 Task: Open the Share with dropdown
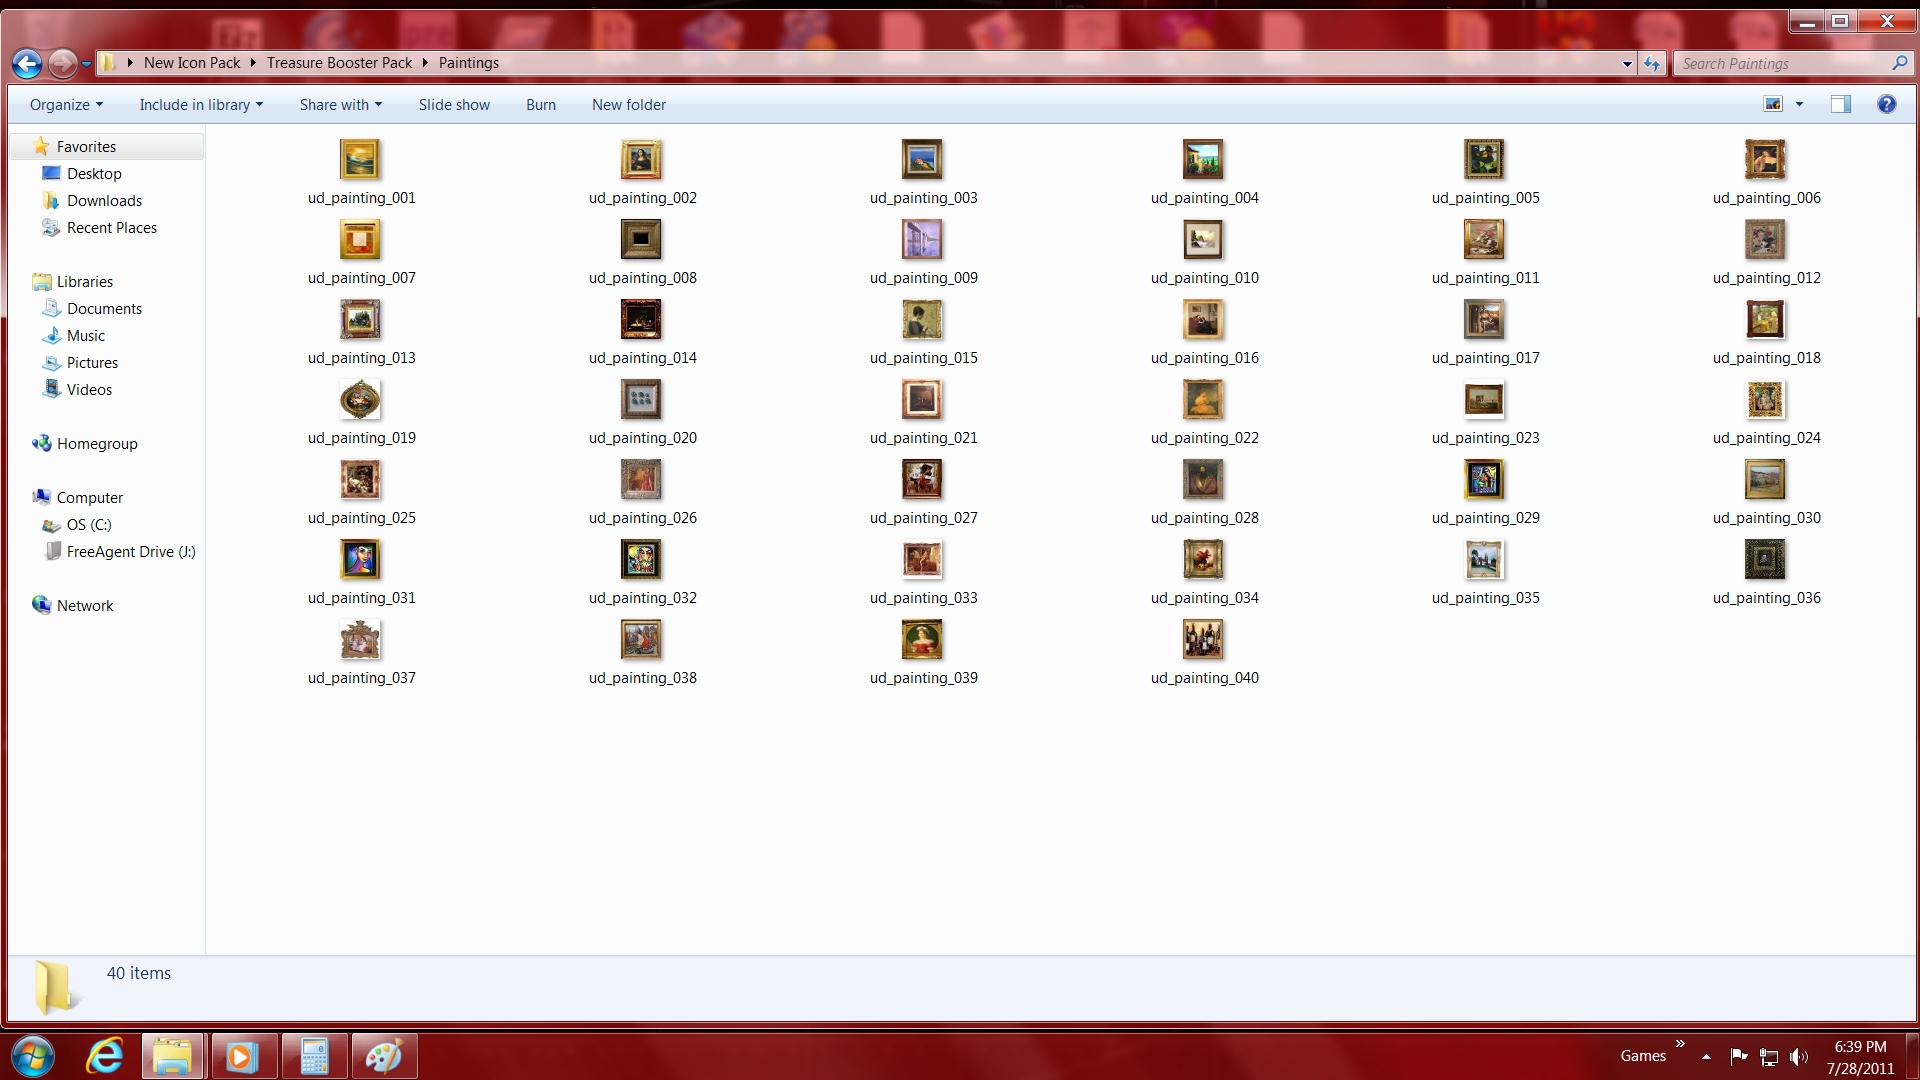[x=340, y=105]
